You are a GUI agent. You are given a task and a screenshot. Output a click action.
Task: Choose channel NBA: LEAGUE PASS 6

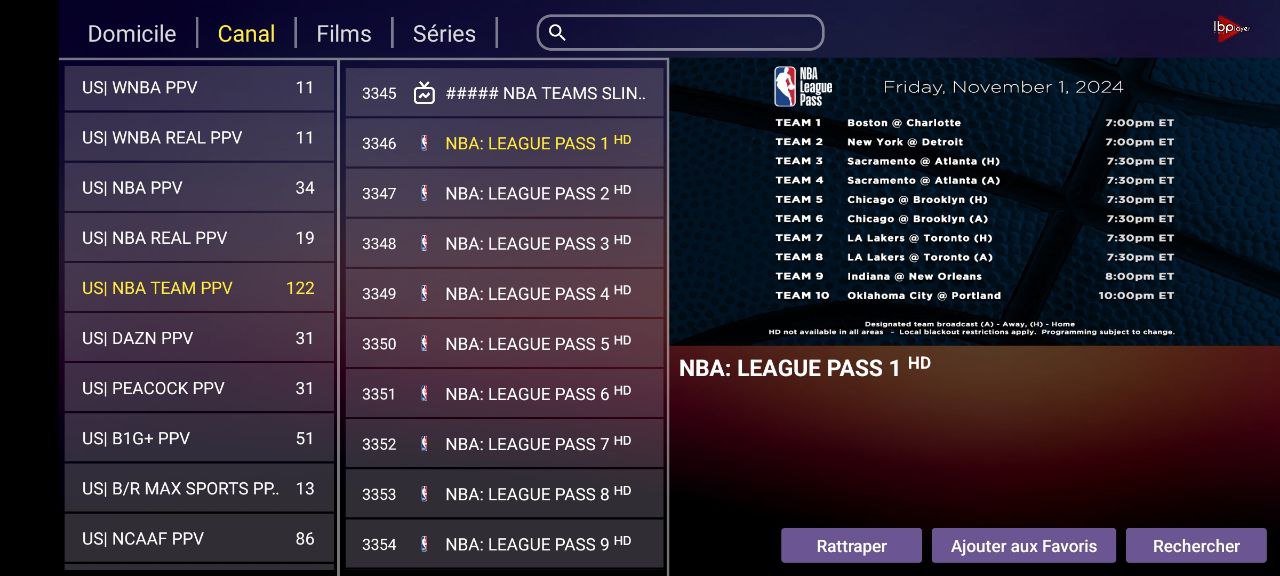pos(505,393)
